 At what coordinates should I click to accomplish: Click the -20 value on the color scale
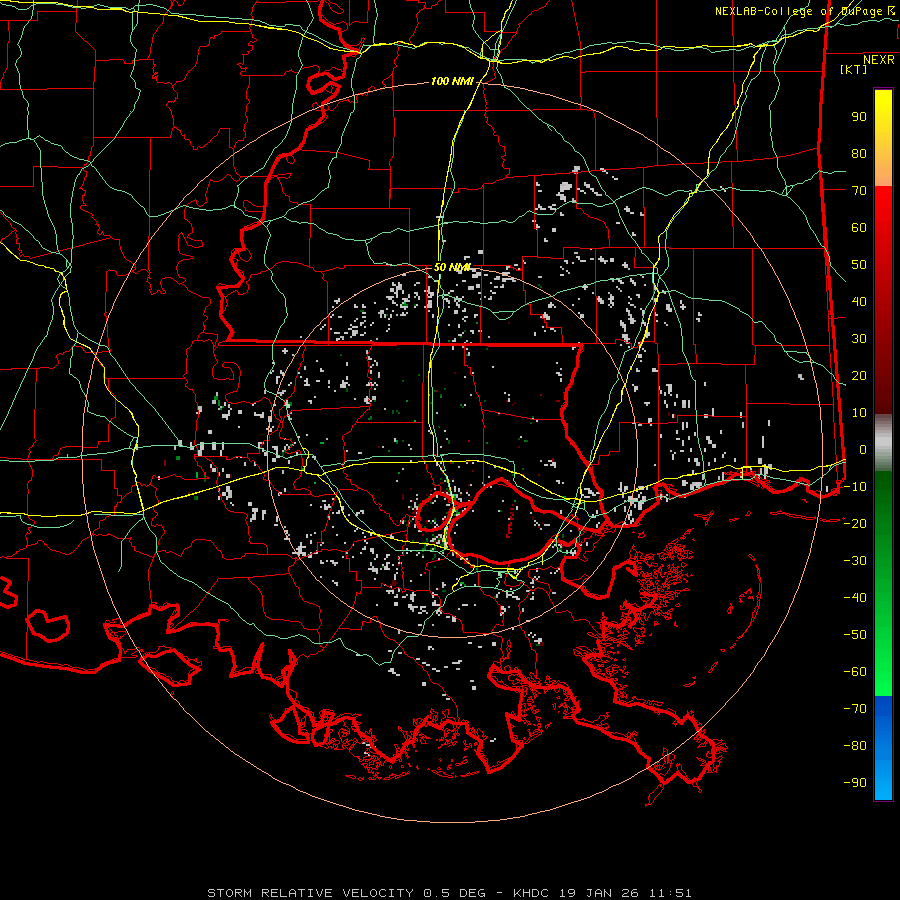pyautogui.click(x=855, y=524)
